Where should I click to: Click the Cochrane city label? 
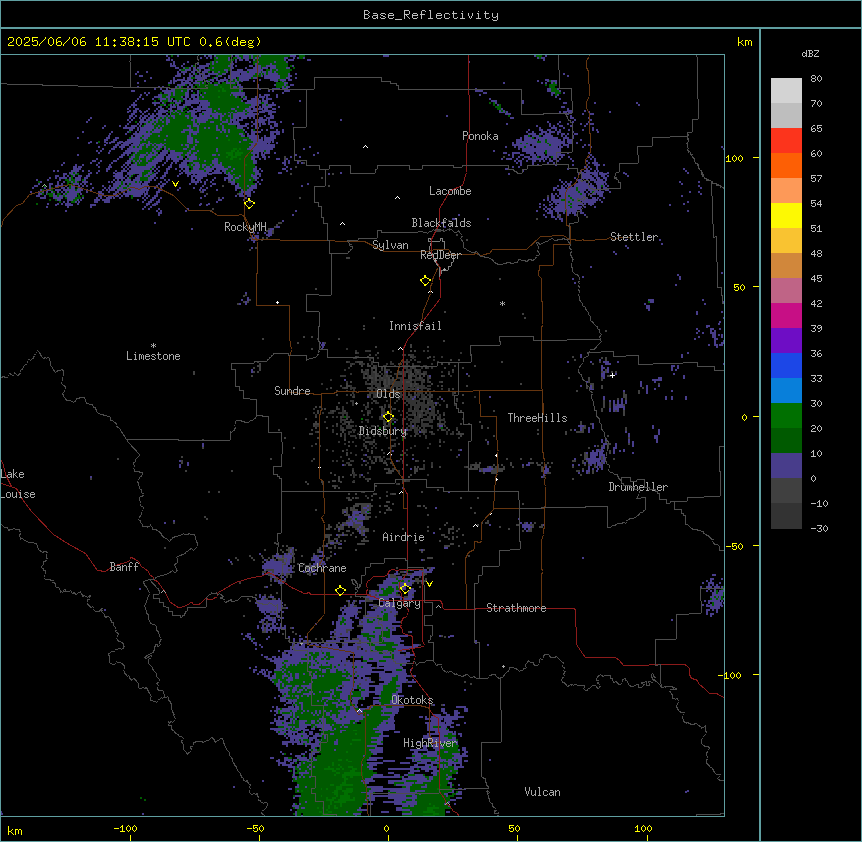coord(322,568)
